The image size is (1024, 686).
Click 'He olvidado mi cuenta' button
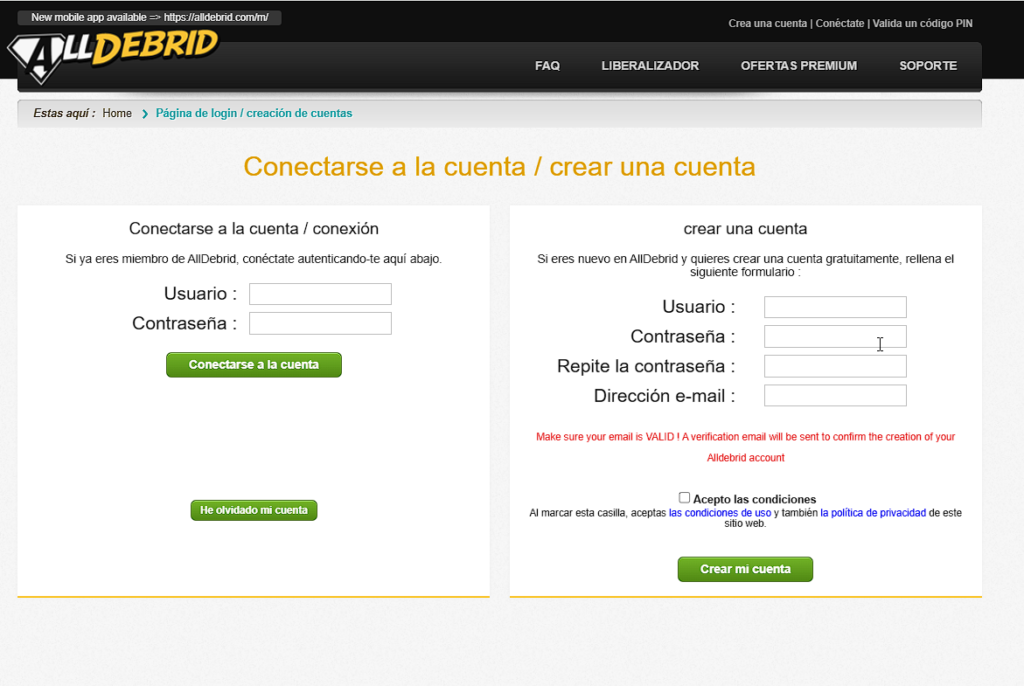pyautogui.click(x=253, y=510)
